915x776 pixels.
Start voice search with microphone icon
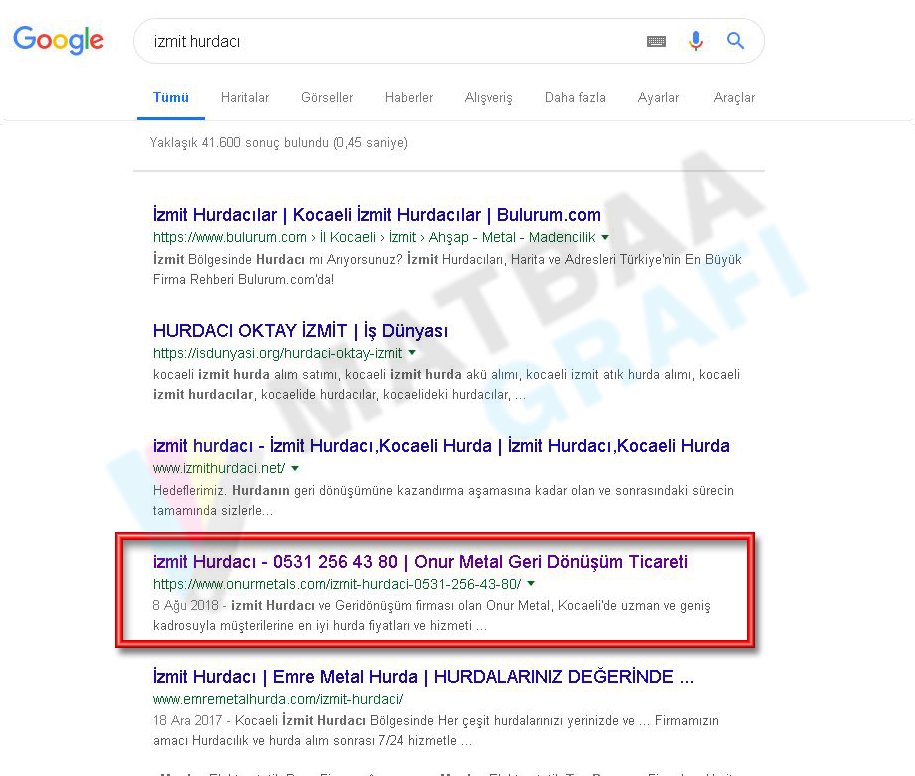[x=696, y=41]
